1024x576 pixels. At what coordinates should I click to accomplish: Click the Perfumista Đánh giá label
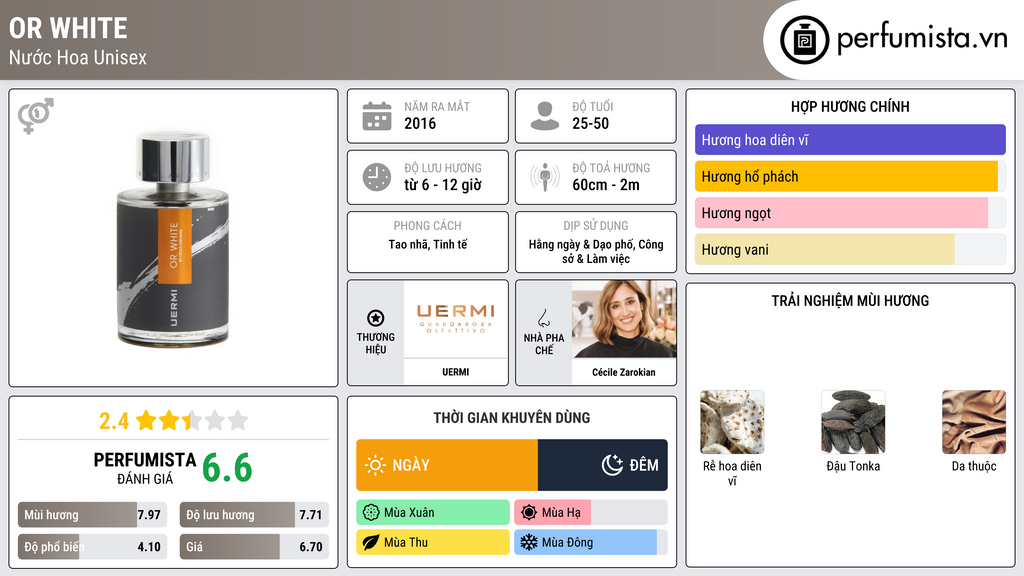(x=145, y=468)
